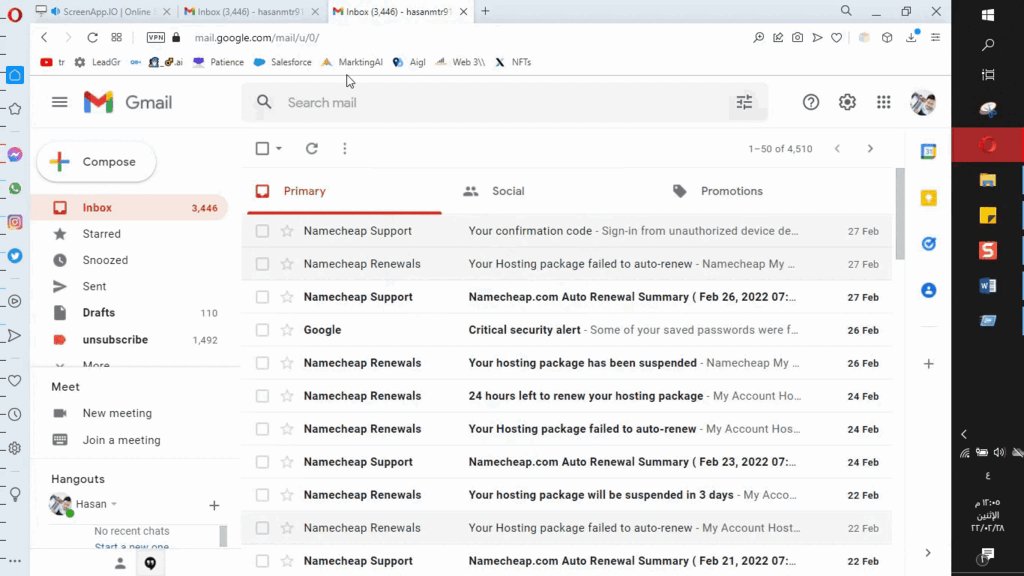
Task: Open Google Calendar side panel icon
Action: click(929, 152)
